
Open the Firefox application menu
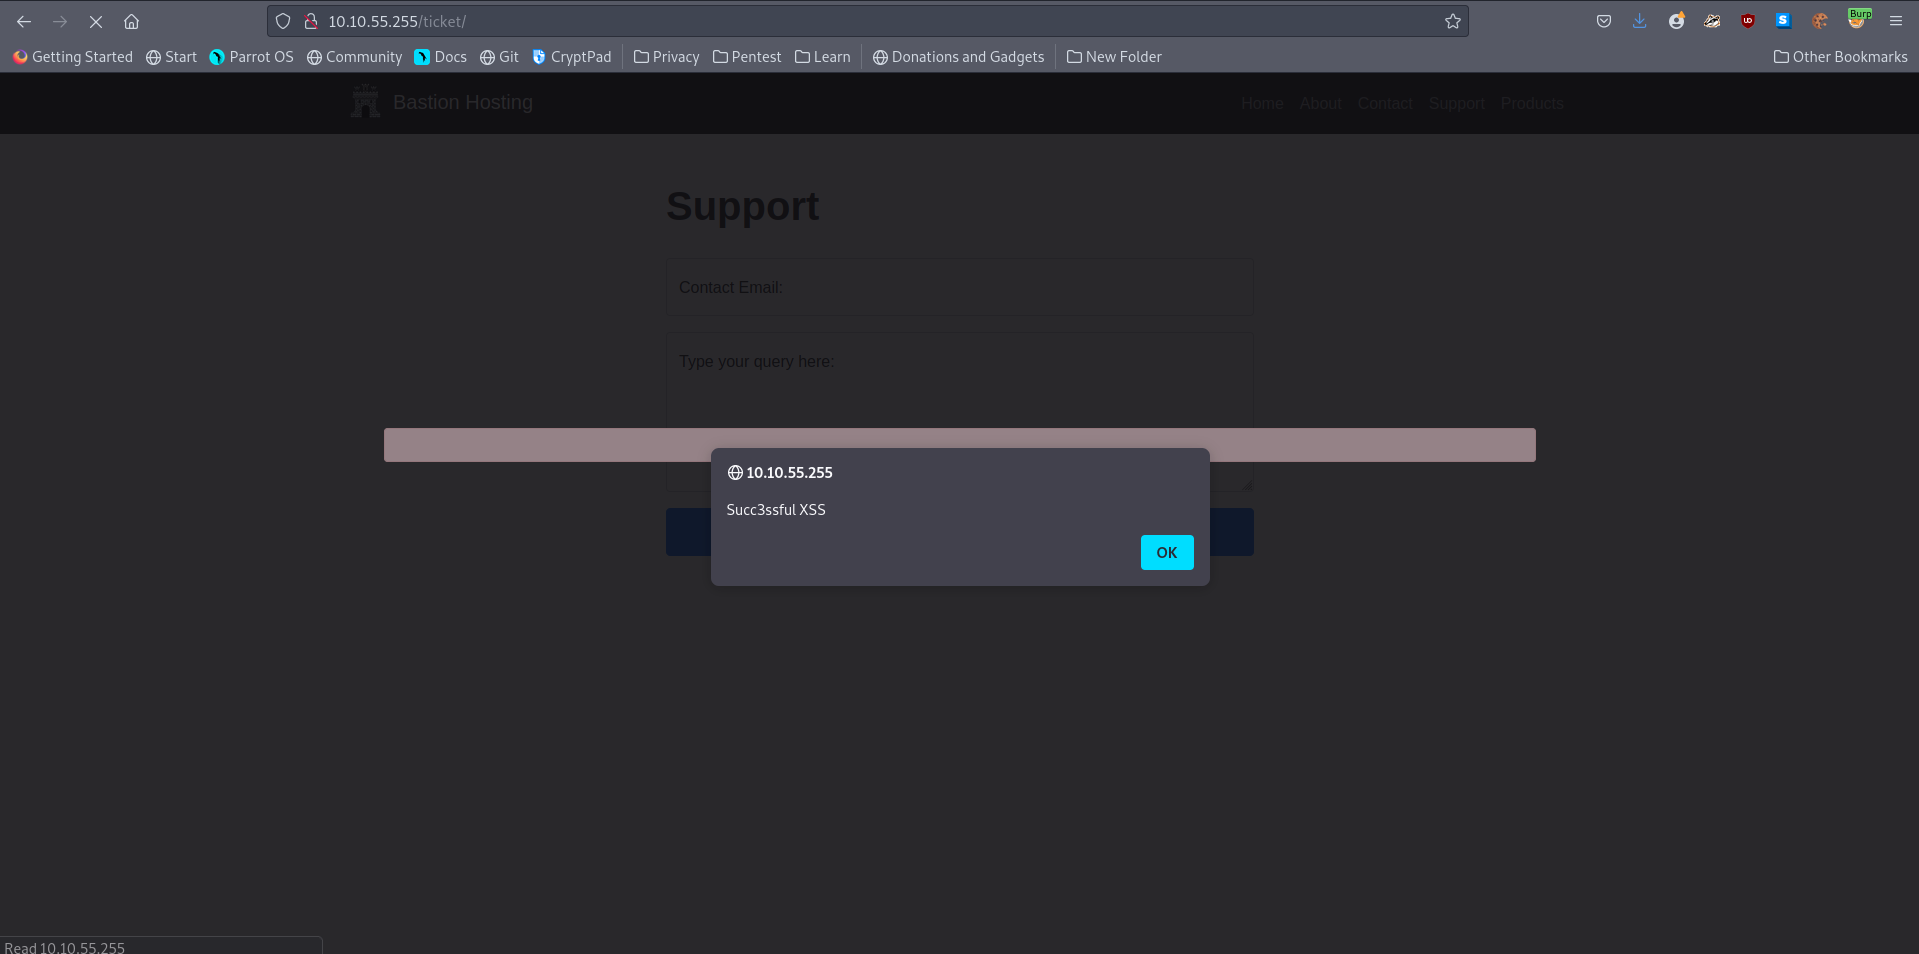(1895, 21)
